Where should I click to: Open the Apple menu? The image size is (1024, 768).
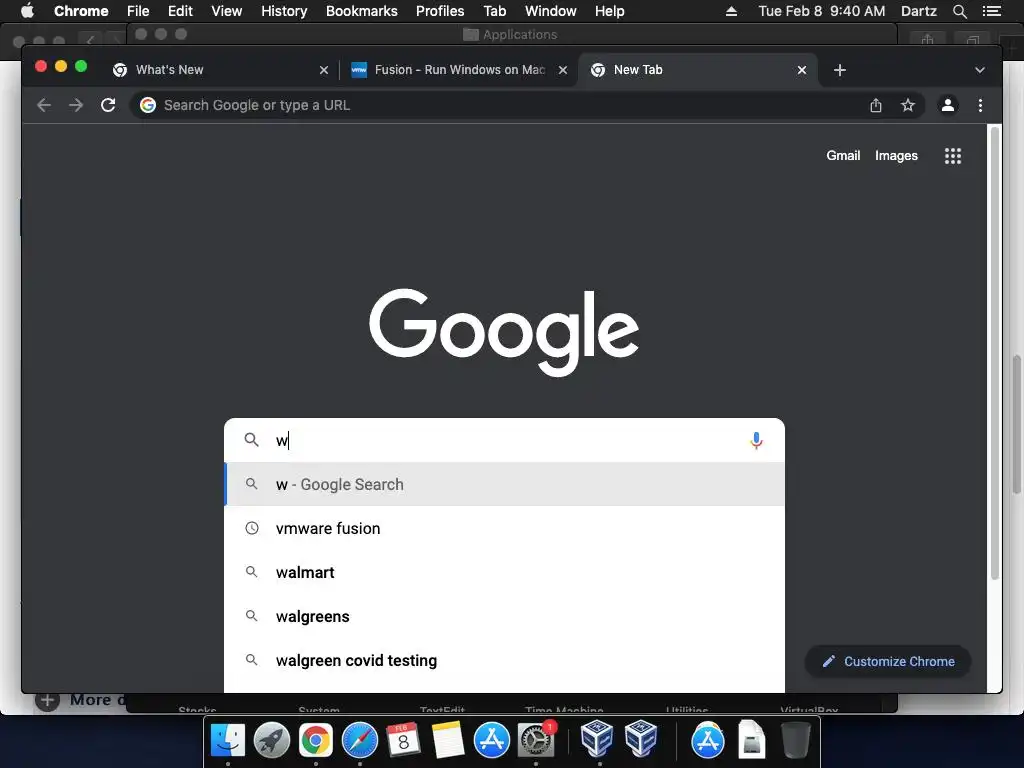click(x=27, y=11)
